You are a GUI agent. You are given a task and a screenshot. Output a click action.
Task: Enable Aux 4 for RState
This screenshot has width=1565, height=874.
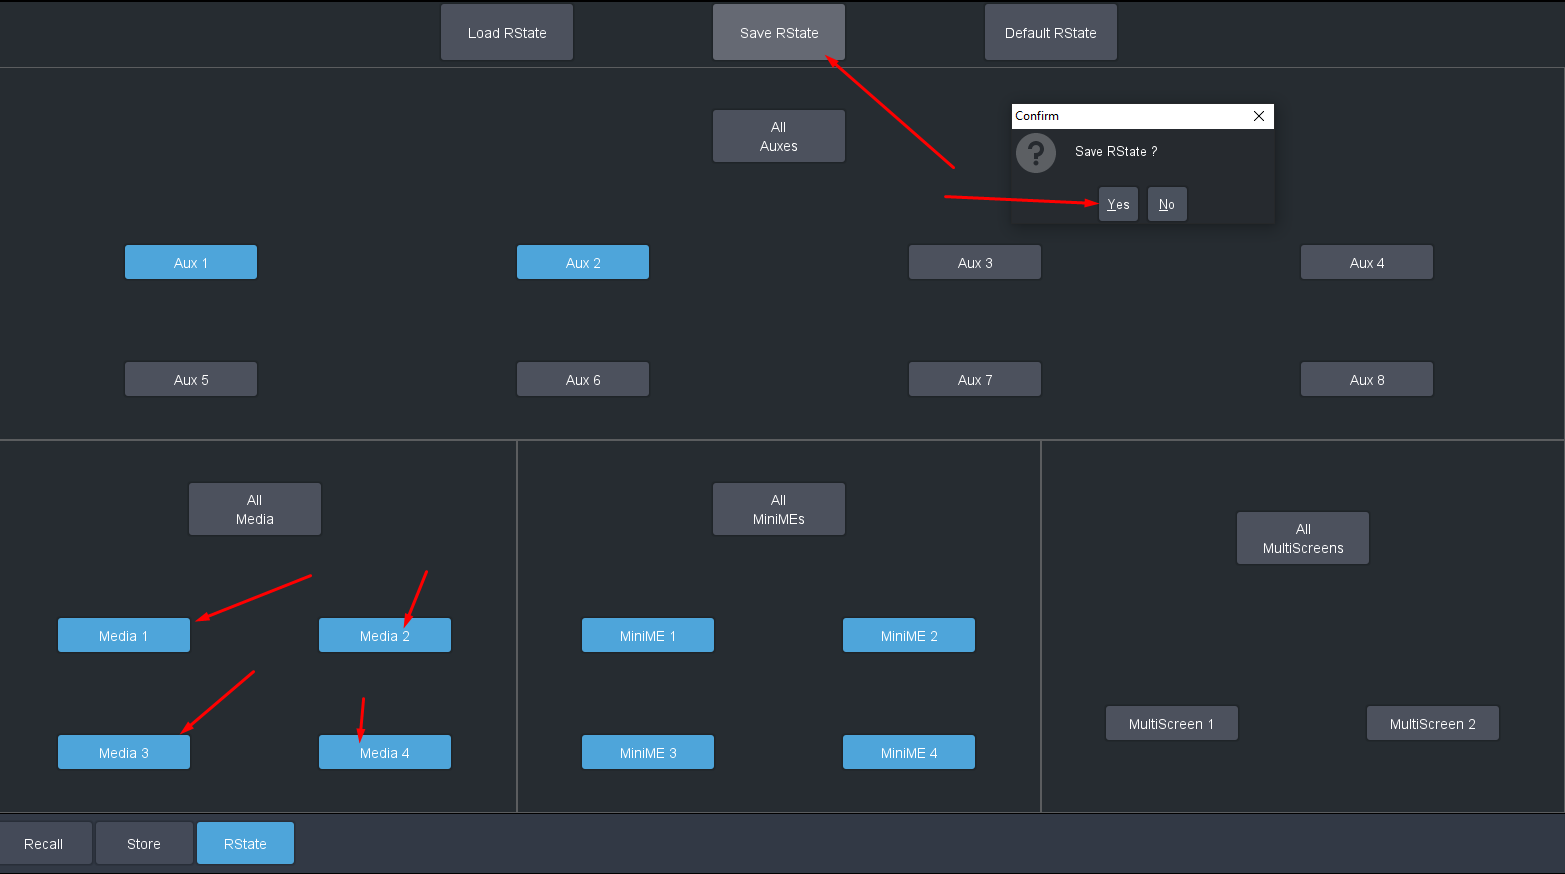pos(1367,262)
